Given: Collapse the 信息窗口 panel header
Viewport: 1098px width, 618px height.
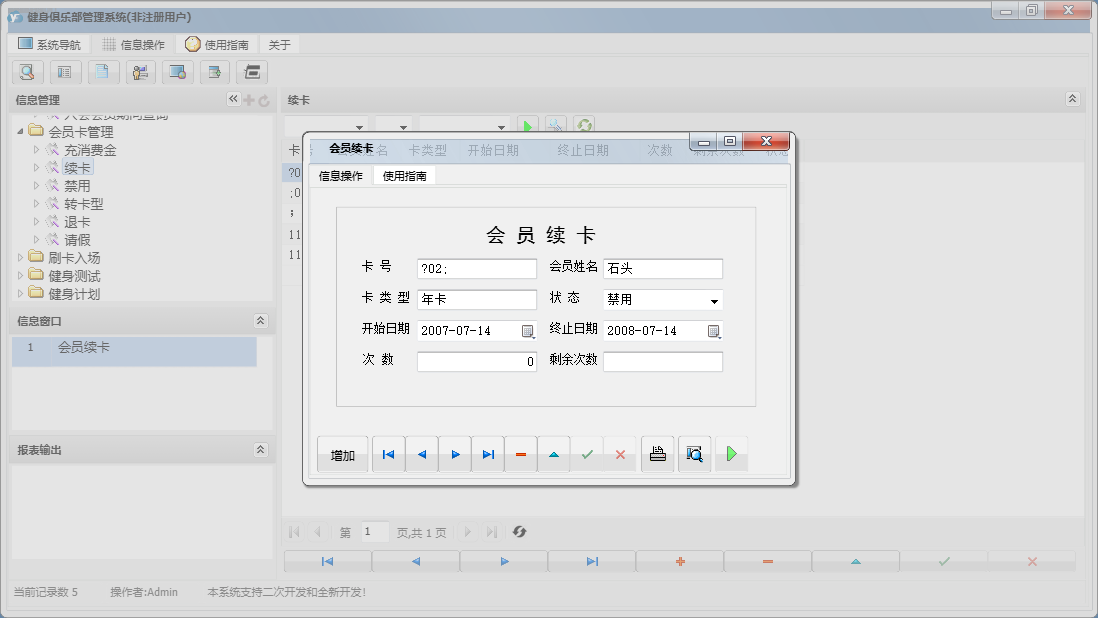Looking at the screenshot, I should point(261,321).
